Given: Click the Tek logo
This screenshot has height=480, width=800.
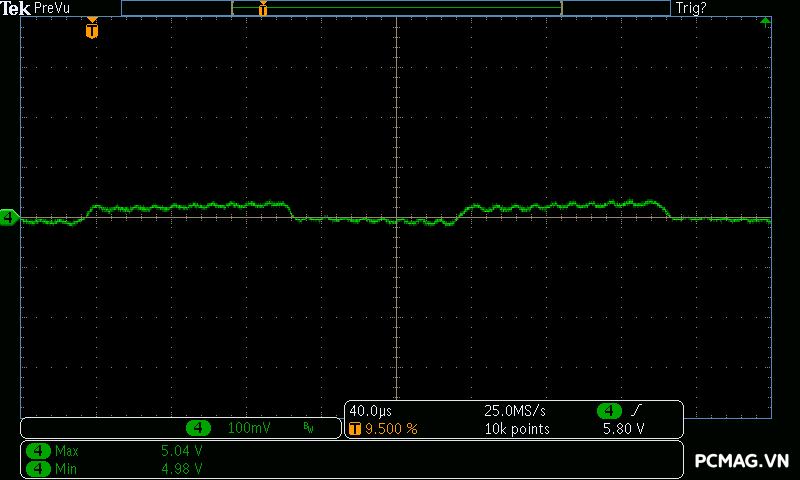Looking at the screenshot, I should pos(16,8).
